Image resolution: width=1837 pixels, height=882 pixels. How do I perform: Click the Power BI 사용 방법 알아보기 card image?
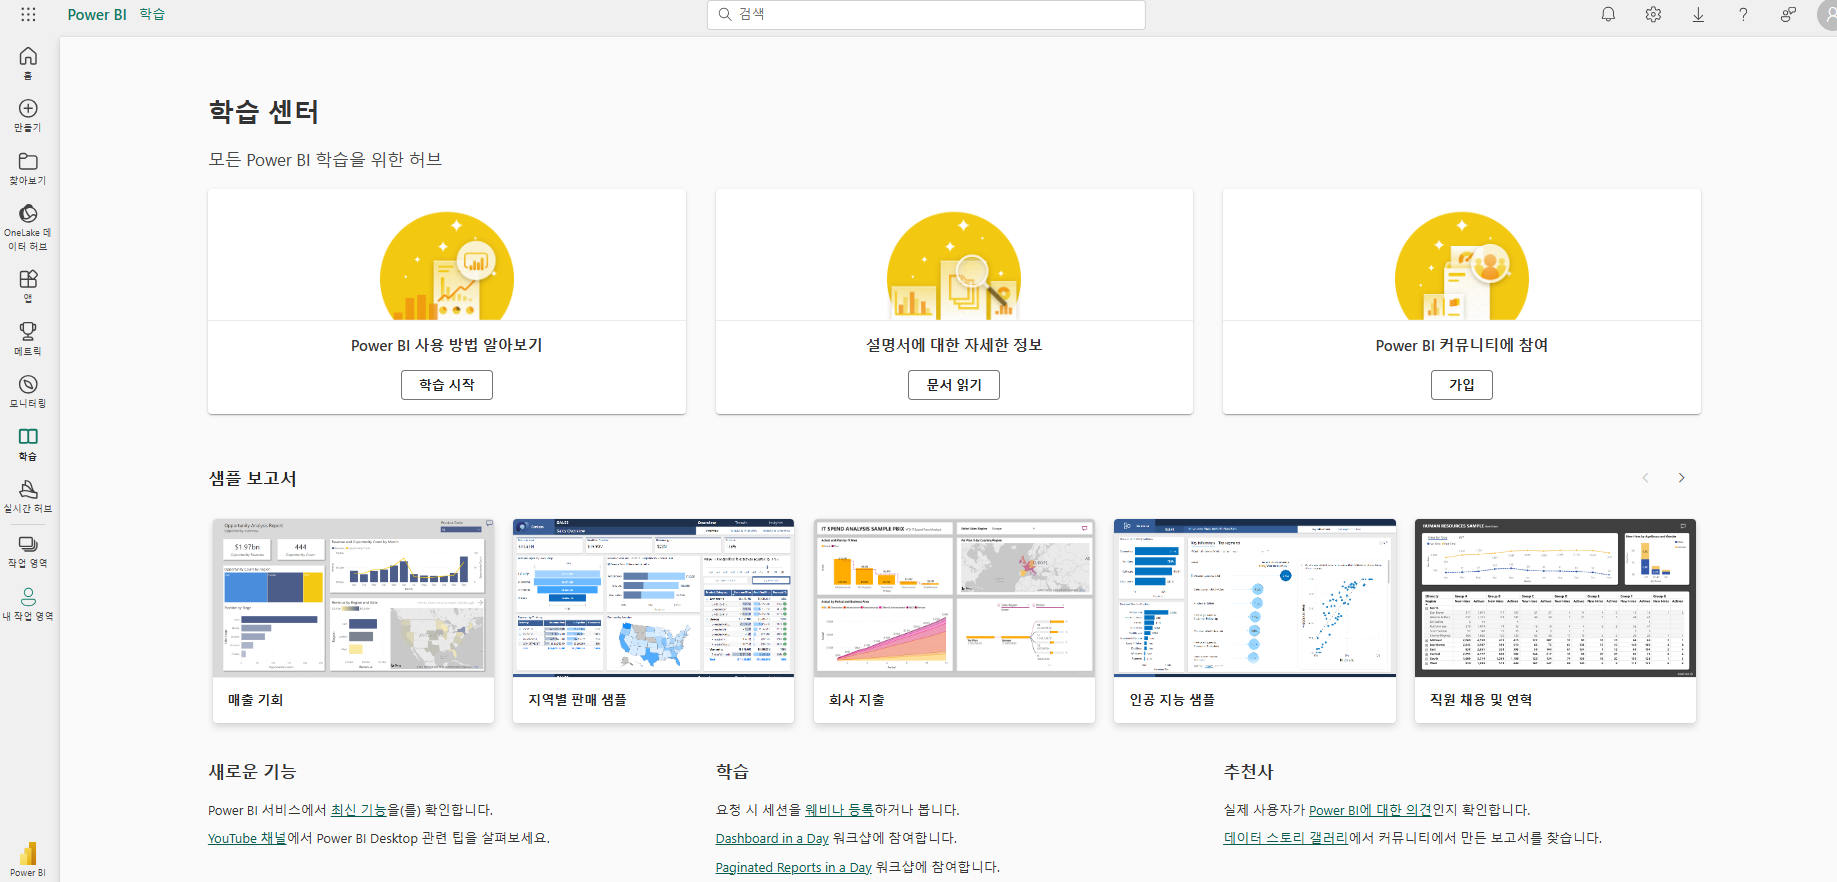tap(447, 265)
